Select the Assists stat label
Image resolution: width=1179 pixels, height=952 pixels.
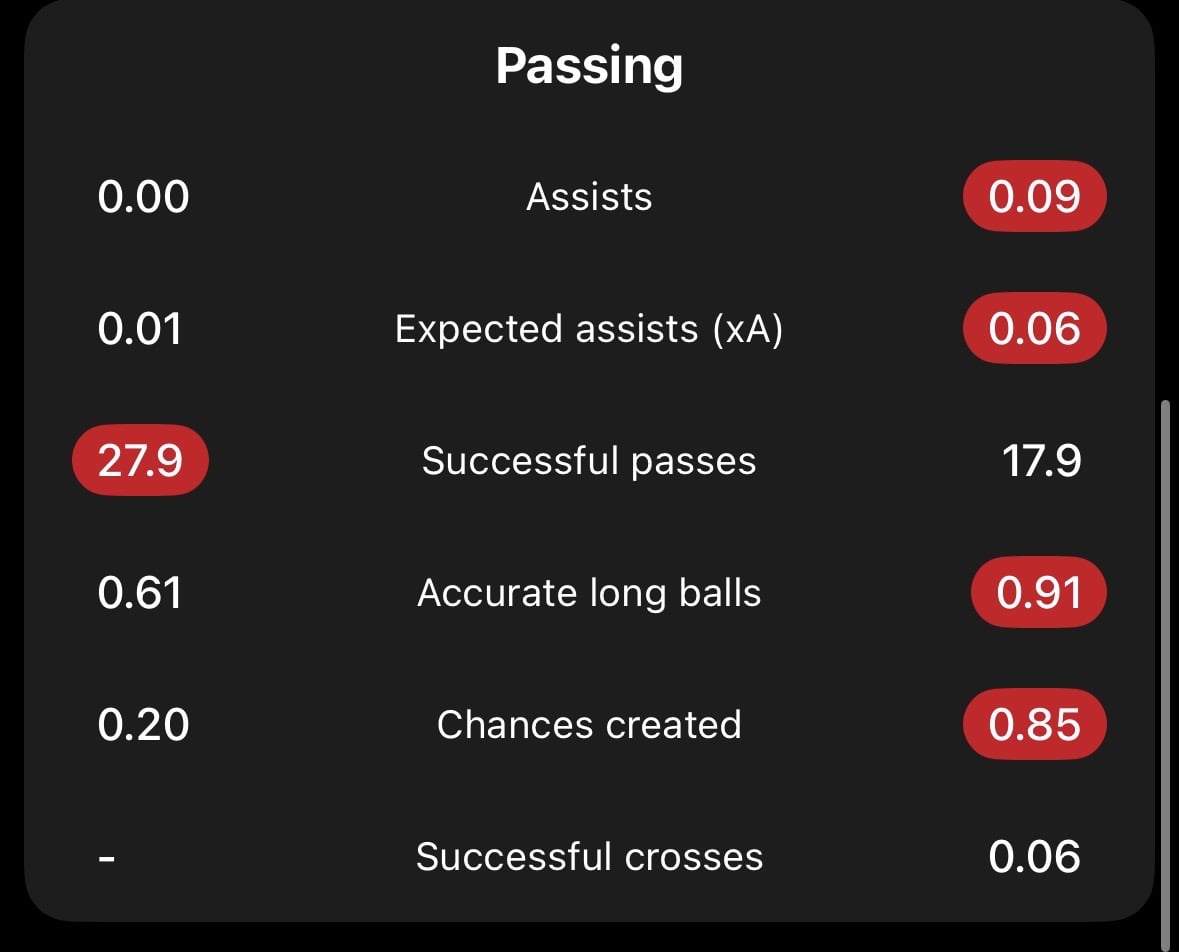[589, 197]
